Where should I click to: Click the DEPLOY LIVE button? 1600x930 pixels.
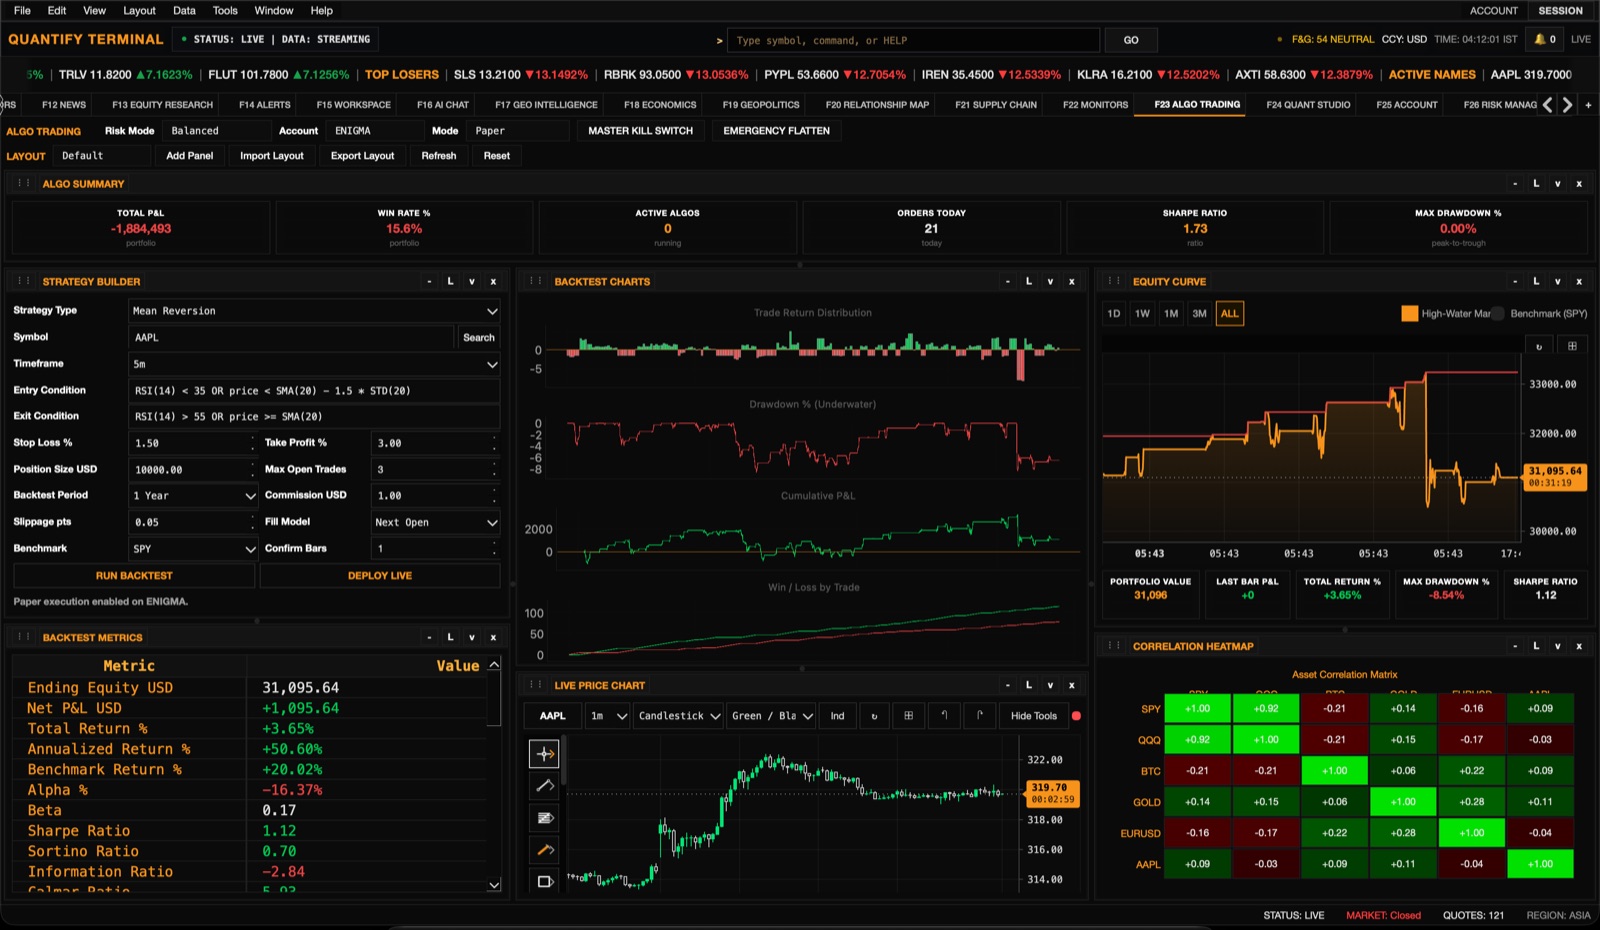point(380,576)
